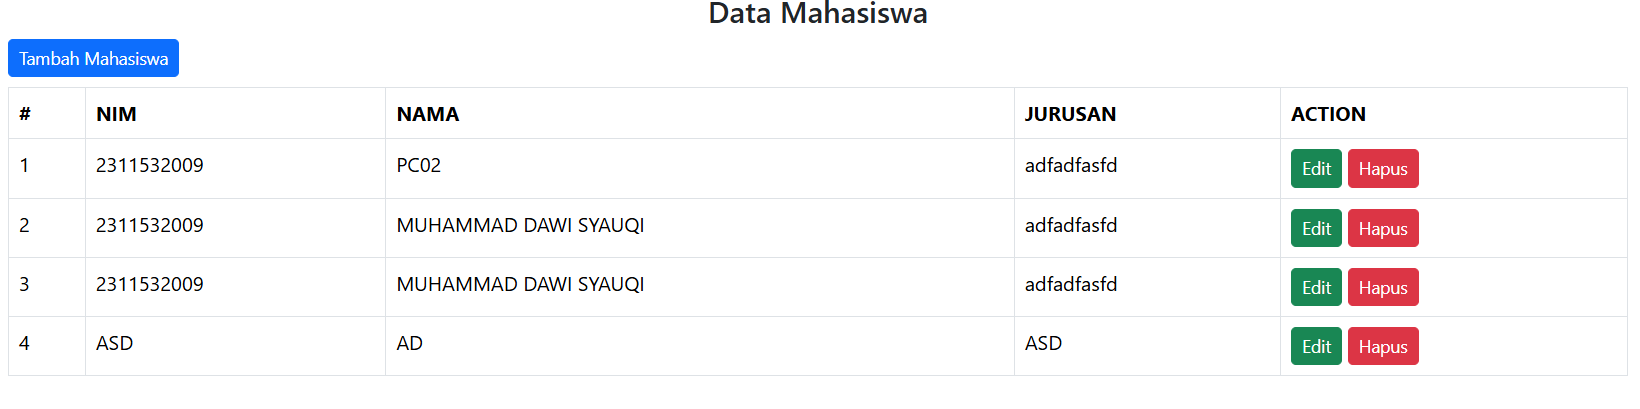Click the ASD jurusan cell
The image size is (1640, 409).
[x=1043, y=344]
